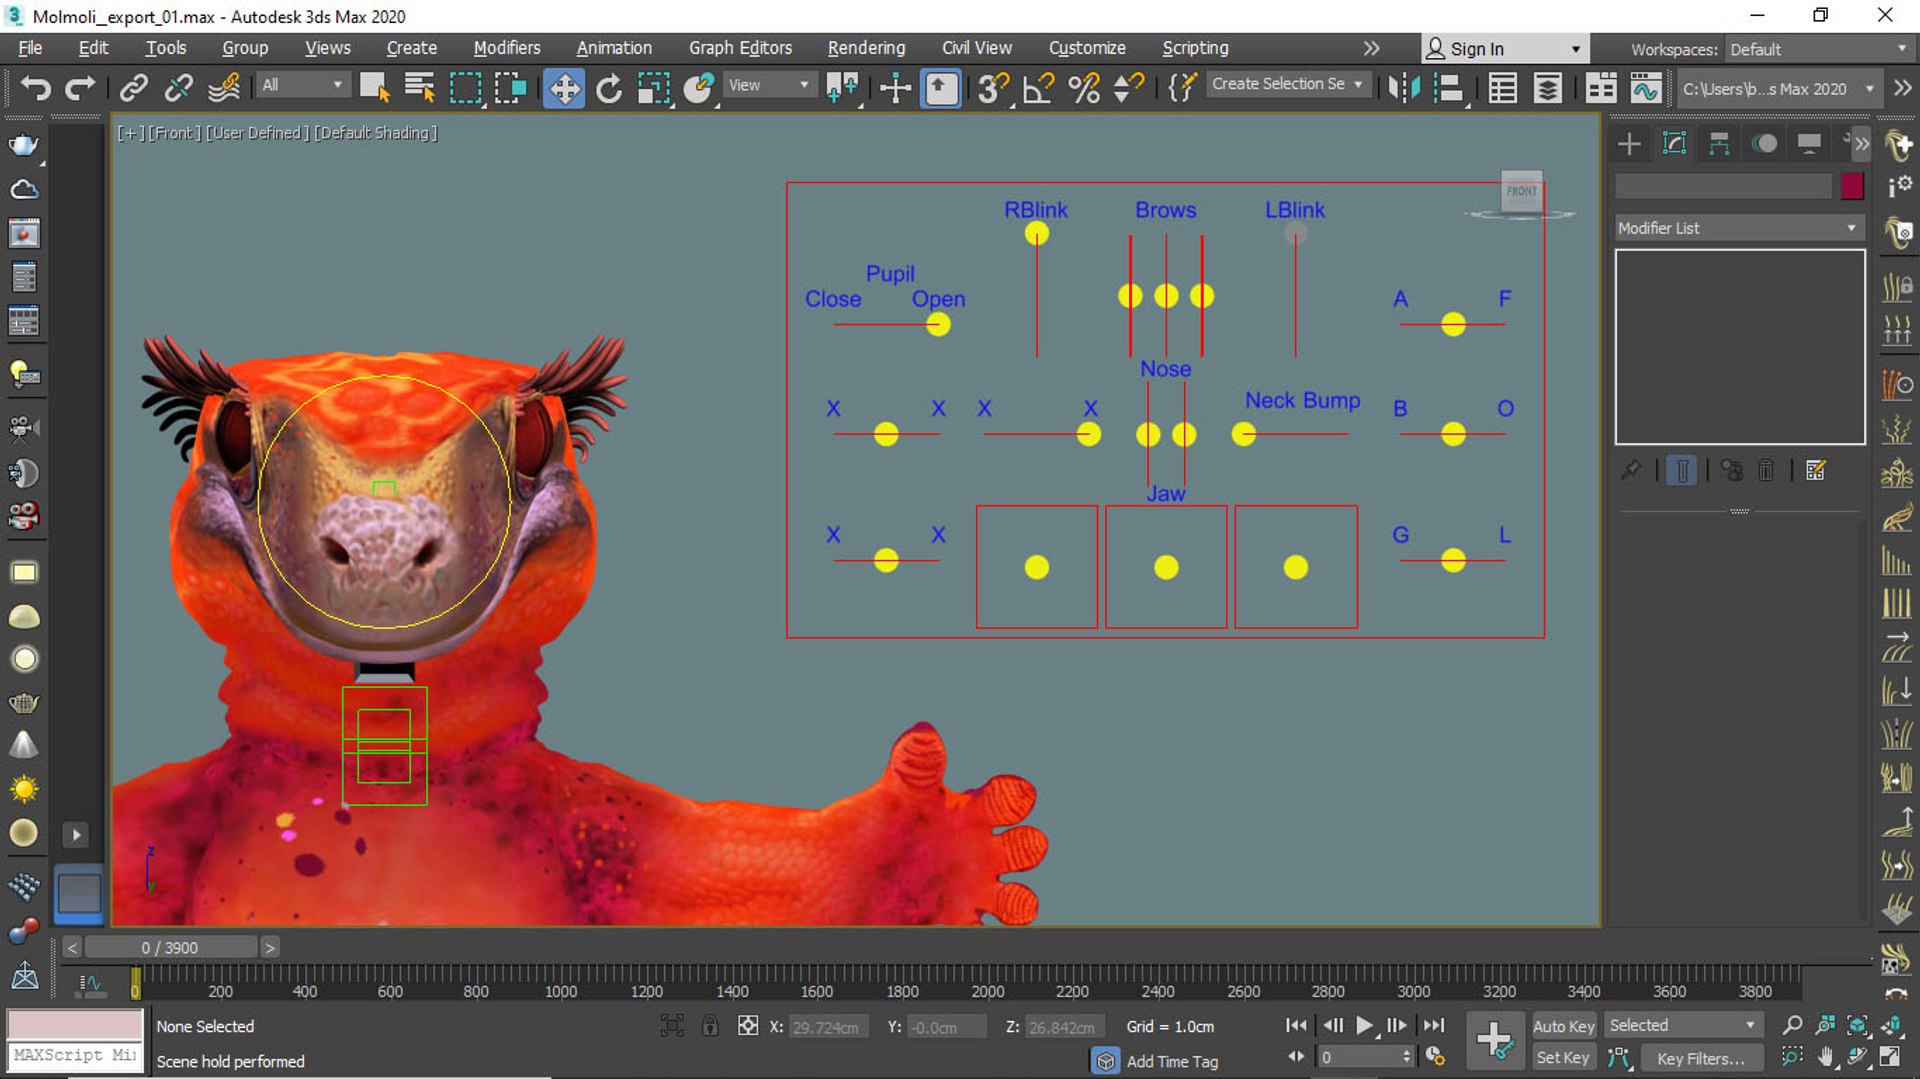The image size is (1920, 1079).
Task: Click the Mirror tool icon
Action: pos(1403,88)
